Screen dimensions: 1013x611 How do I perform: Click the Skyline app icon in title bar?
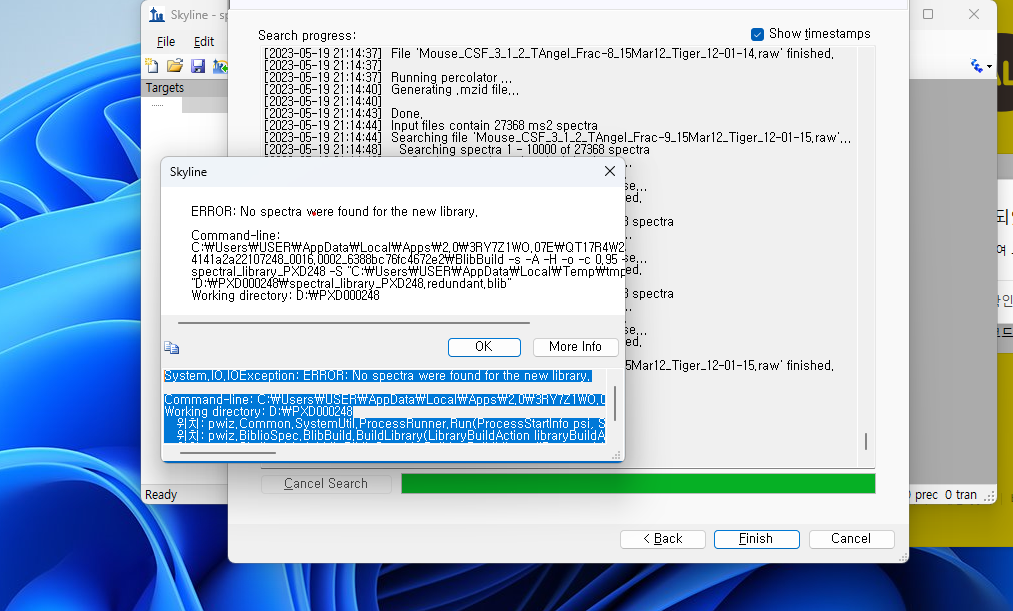(x=156, y=15)
